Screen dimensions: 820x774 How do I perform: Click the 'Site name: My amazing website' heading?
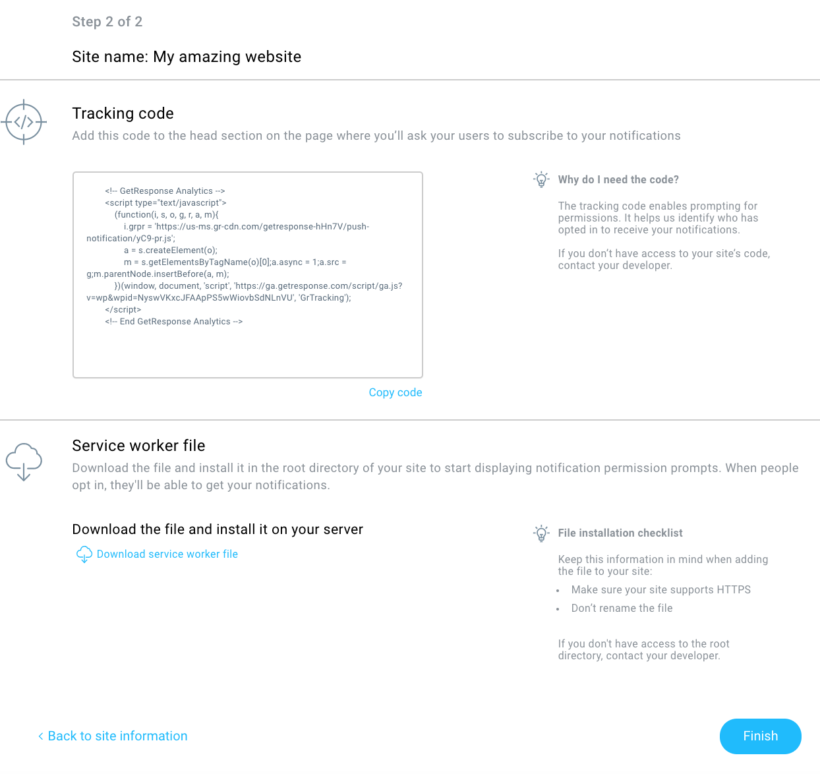(x=186, y=57)
